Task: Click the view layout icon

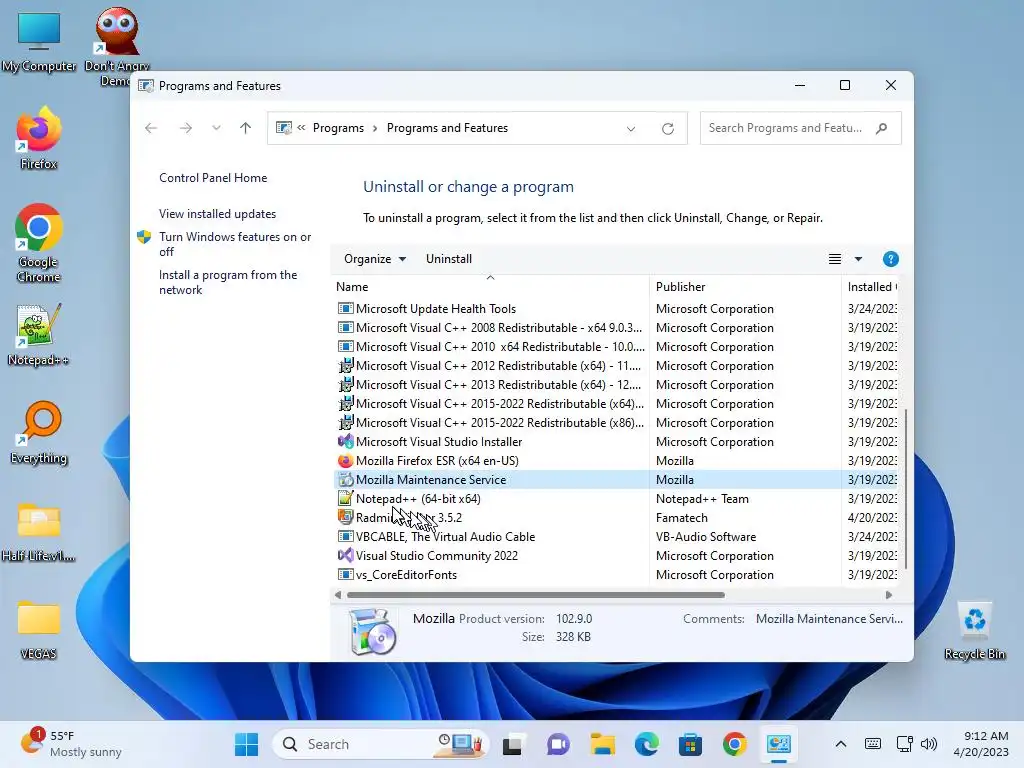Action: [x=835, y=259]
